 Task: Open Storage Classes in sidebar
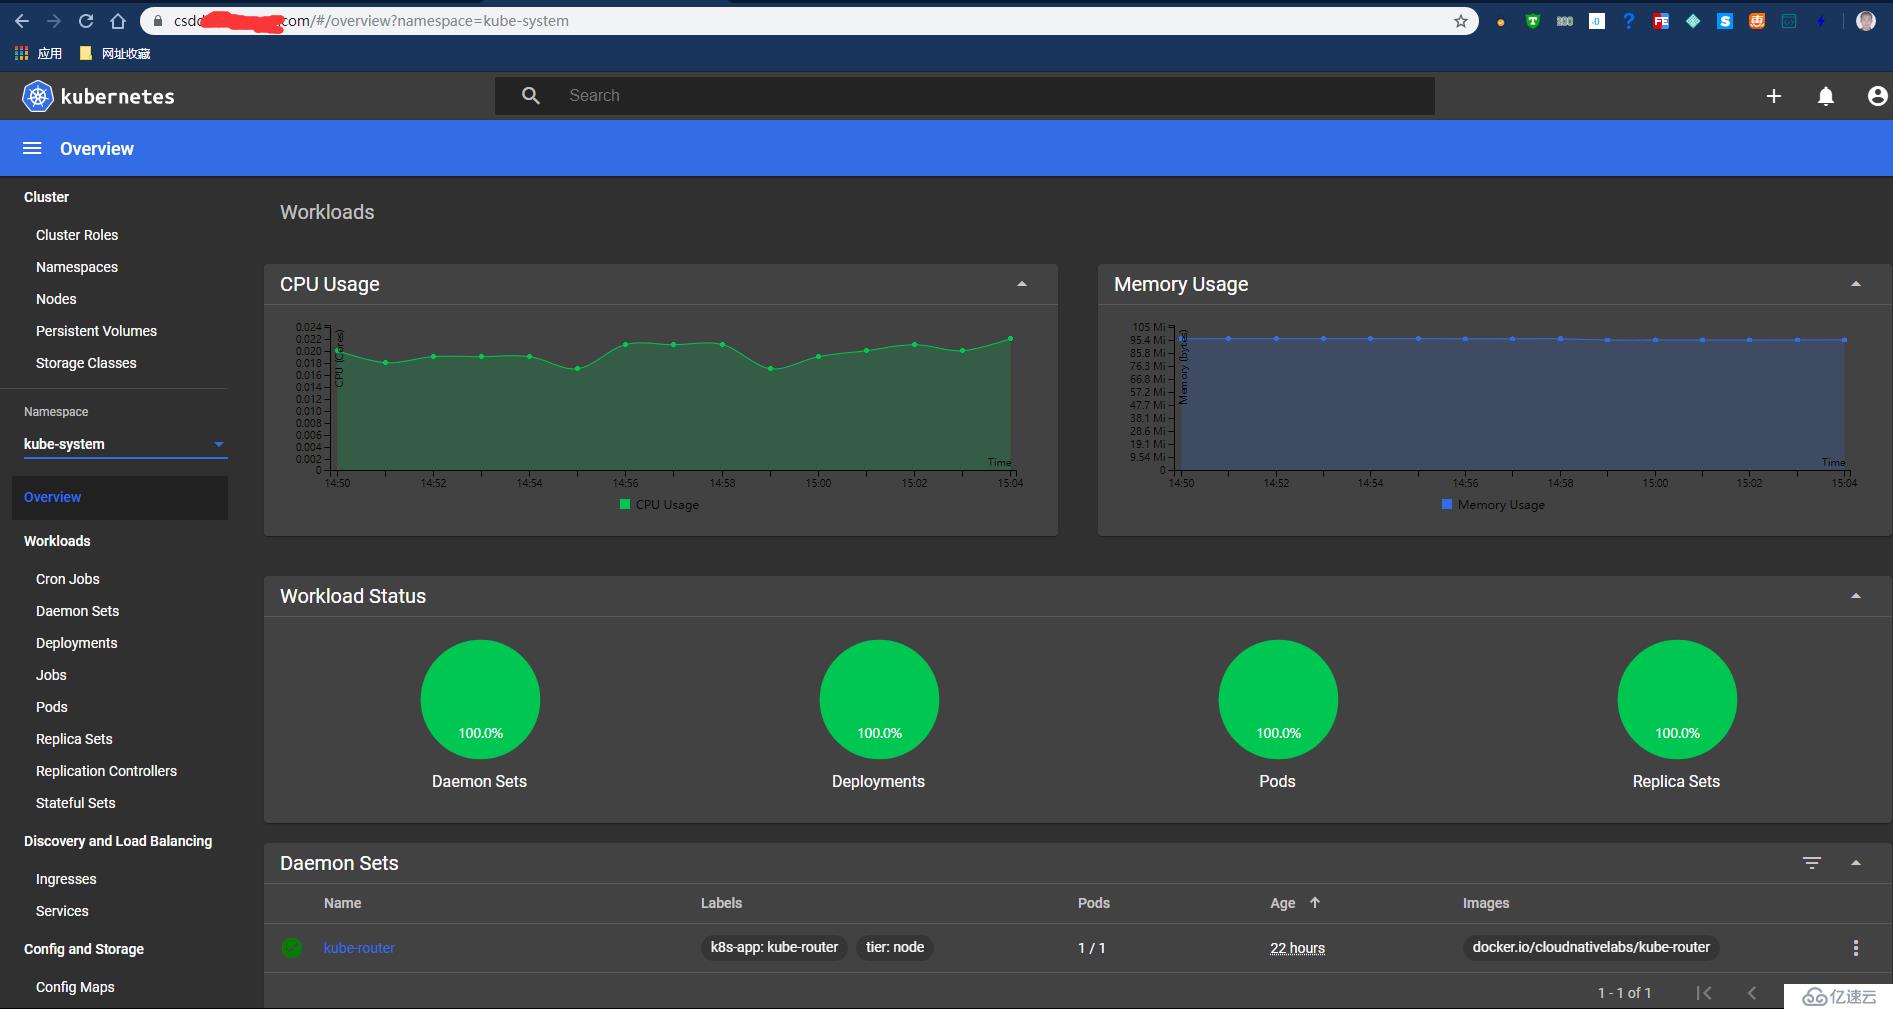[86, 363]
